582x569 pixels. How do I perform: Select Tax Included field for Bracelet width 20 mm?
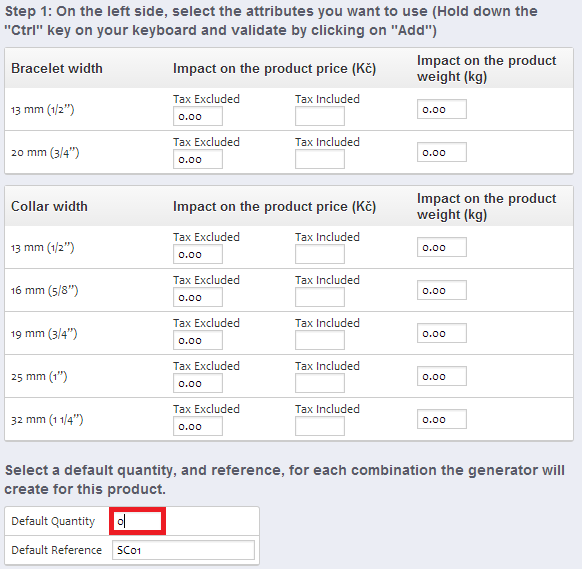pyautogui.click(x=320, y=160)
